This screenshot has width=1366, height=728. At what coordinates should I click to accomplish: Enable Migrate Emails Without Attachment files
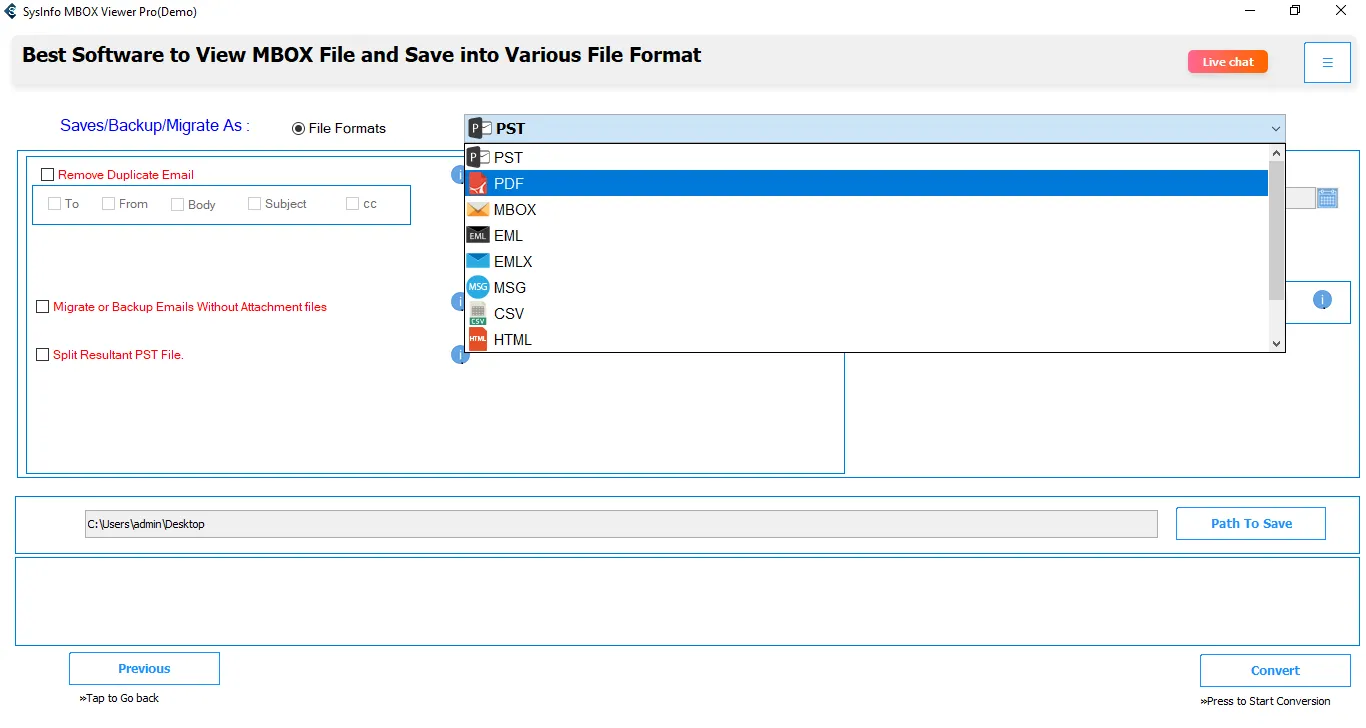(x=42, y=307)
